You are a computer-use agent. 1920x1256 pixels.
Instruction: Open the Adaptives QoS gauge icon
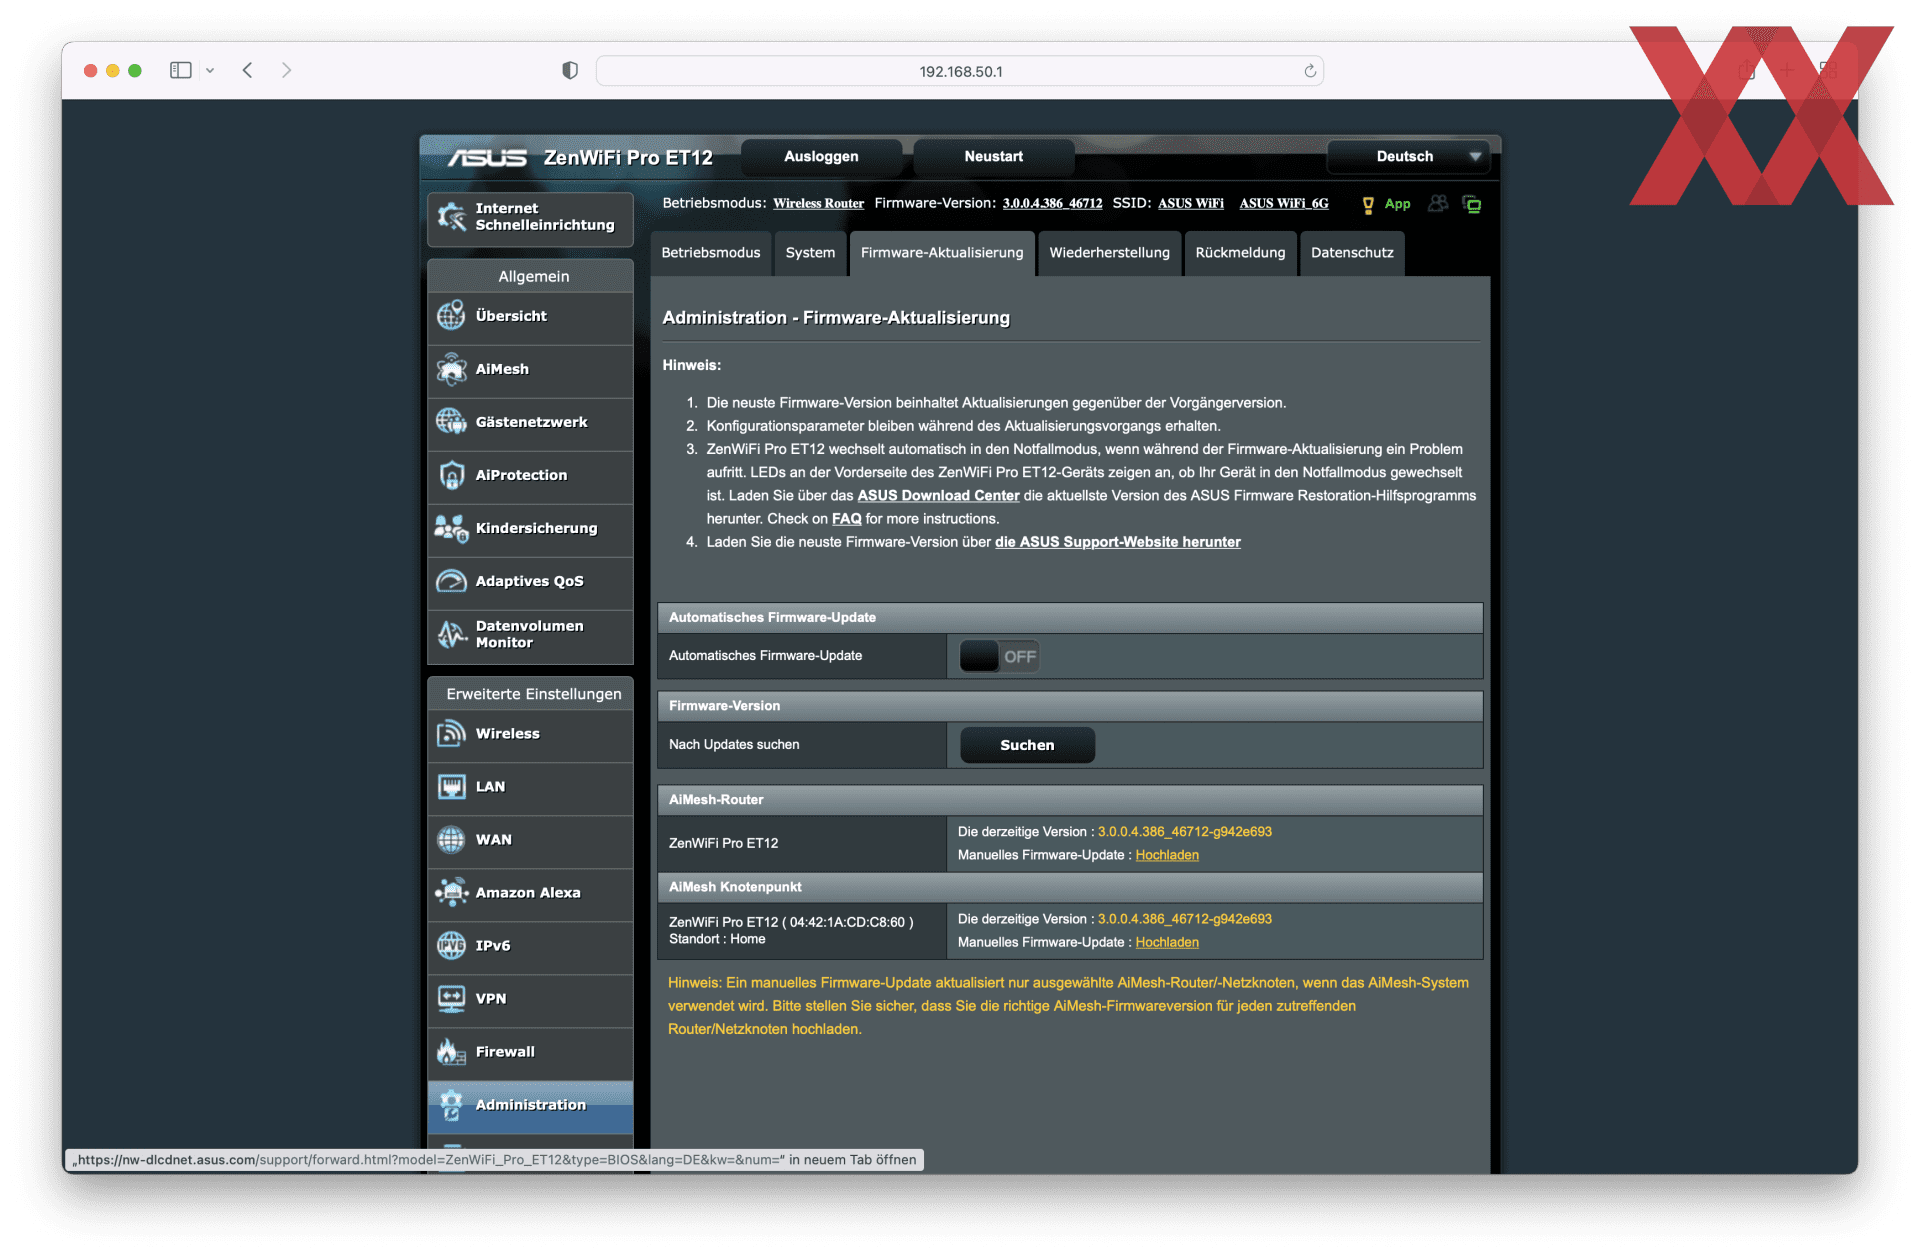pyautogui.click(x=451, y=581)
